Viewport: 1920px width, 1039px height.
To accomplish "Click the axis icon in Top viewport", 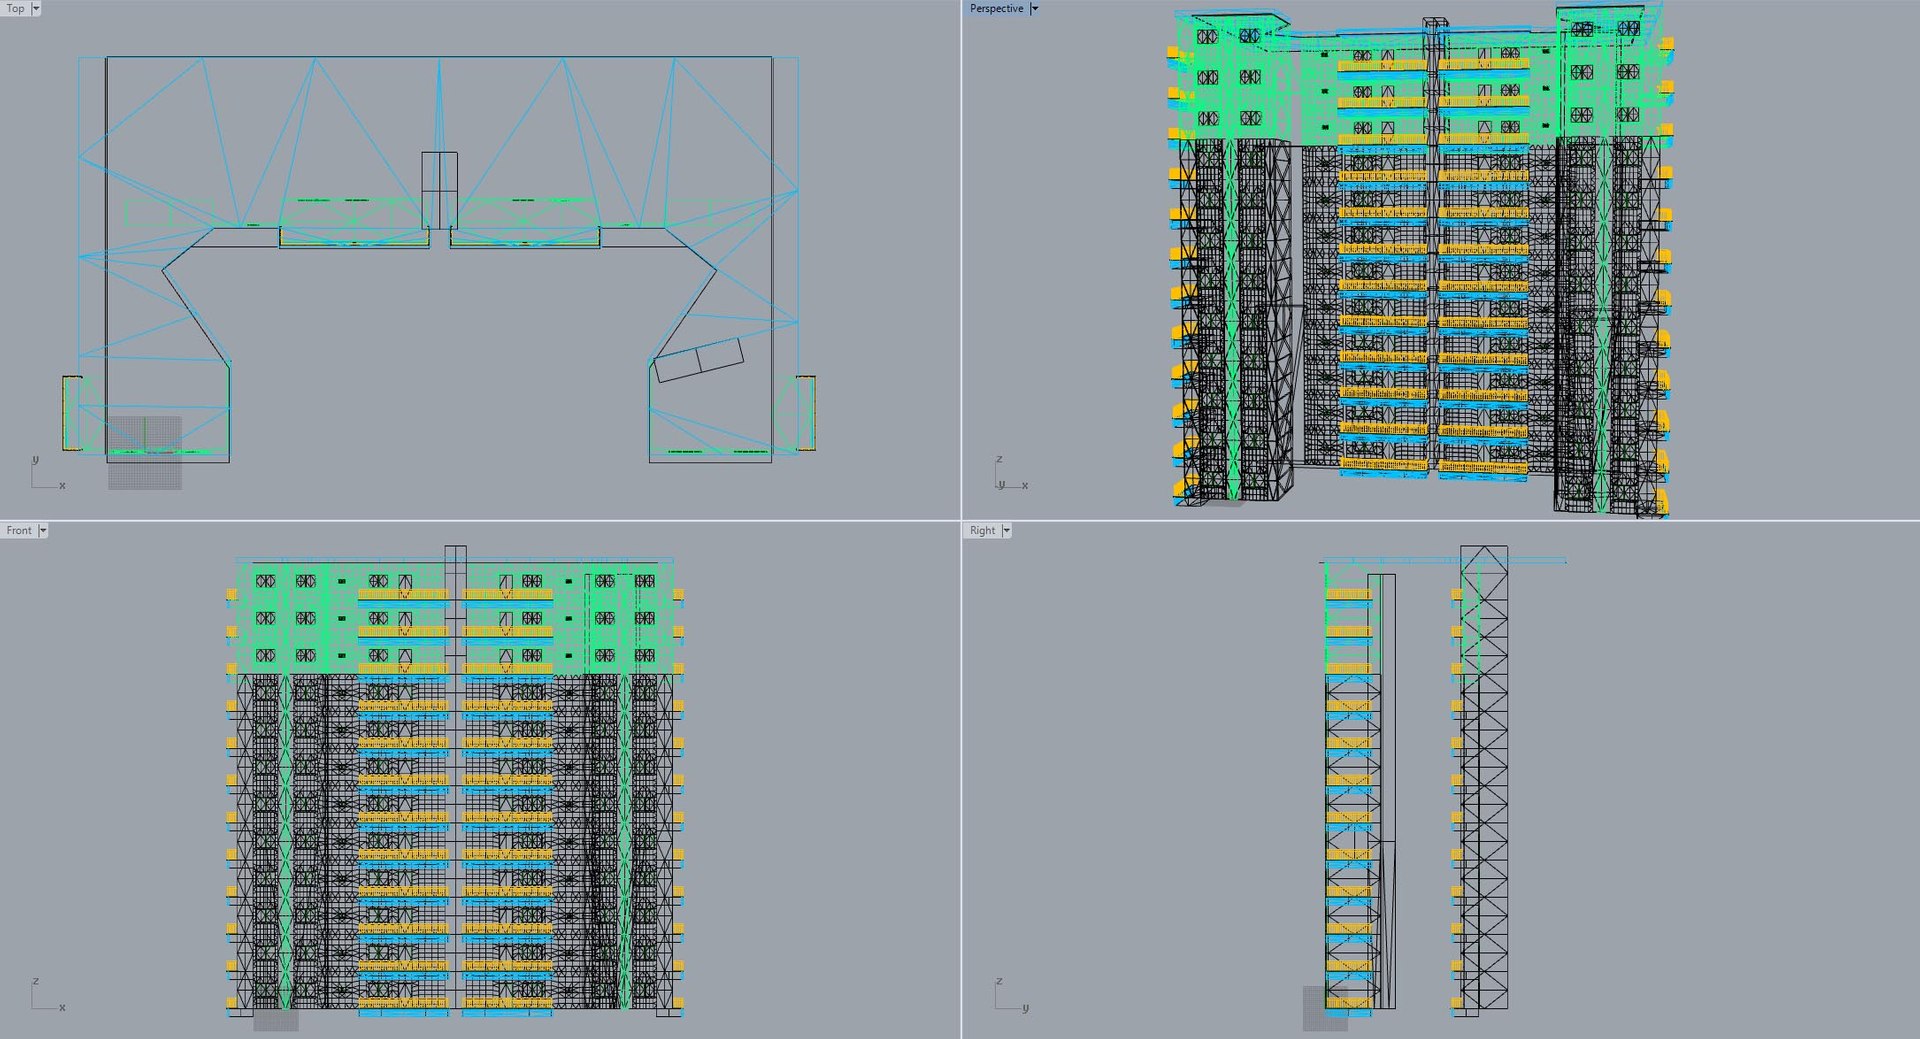I will pos(47,473).
